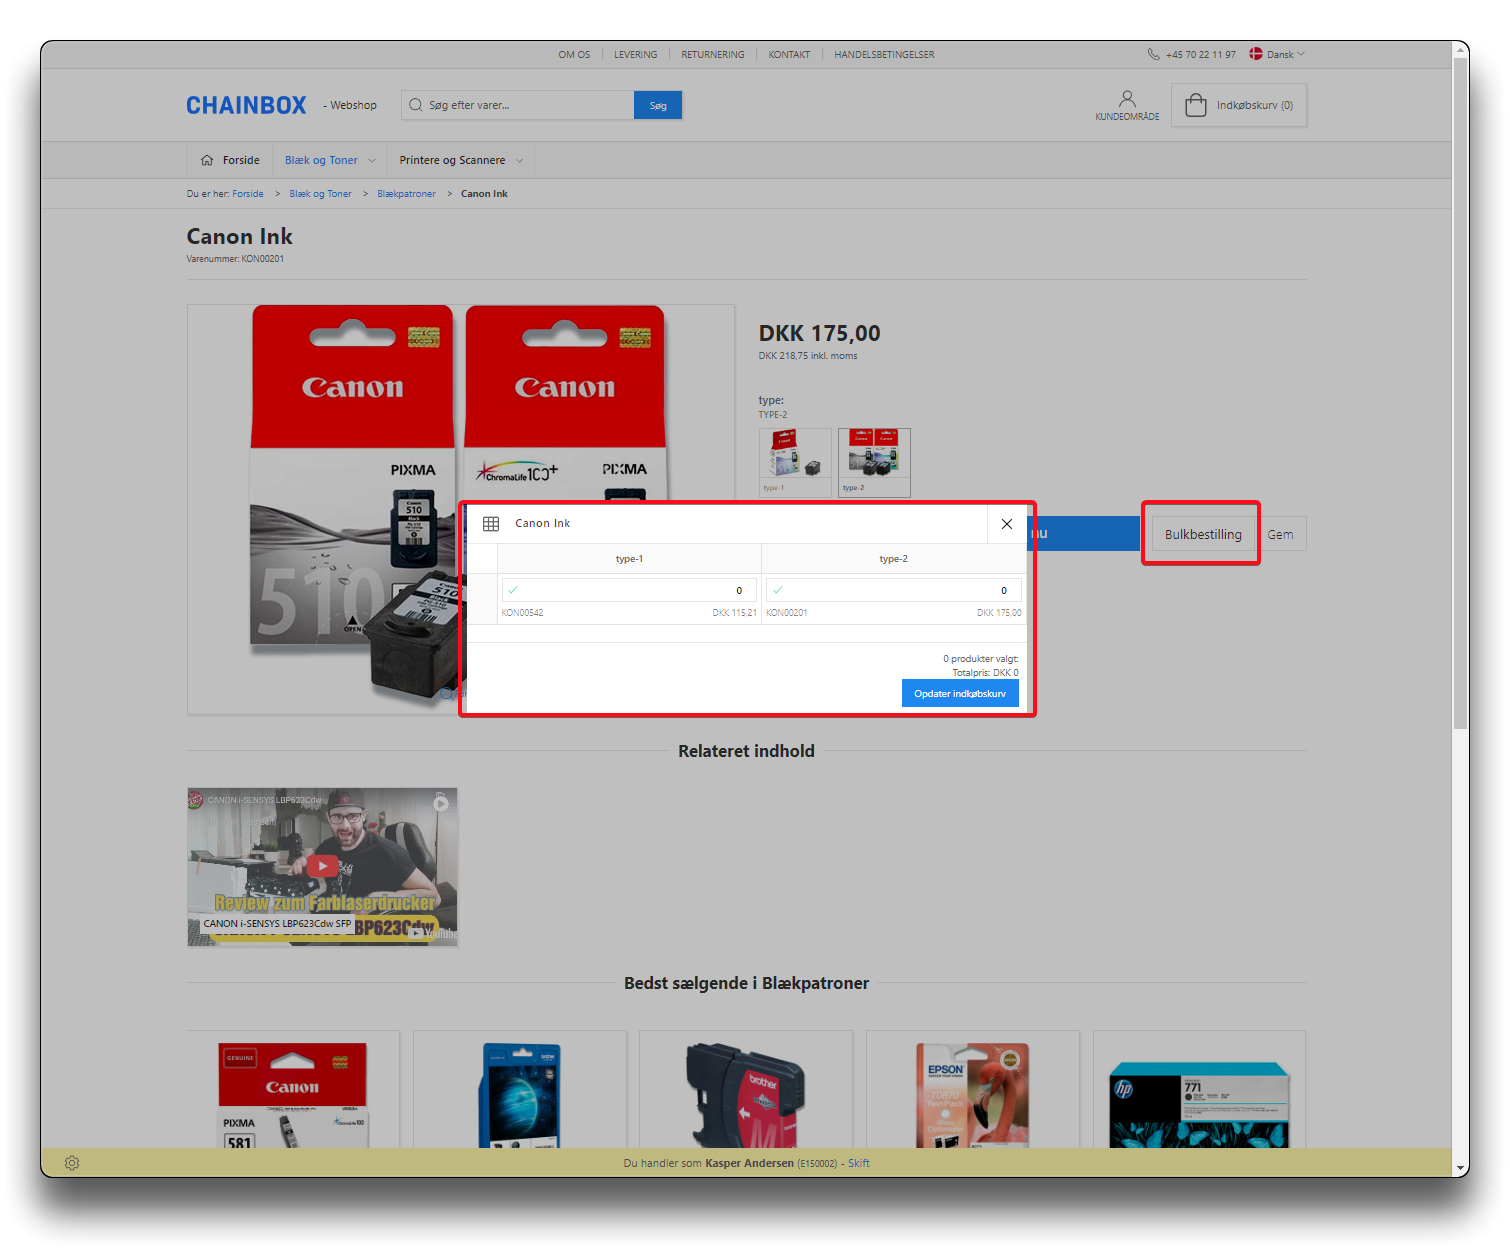Image resolution: width=1510 pixels, height=1250 pixels.
Task: Click the Skift link in the bottom bar
Action: (x=859, y=1163)
